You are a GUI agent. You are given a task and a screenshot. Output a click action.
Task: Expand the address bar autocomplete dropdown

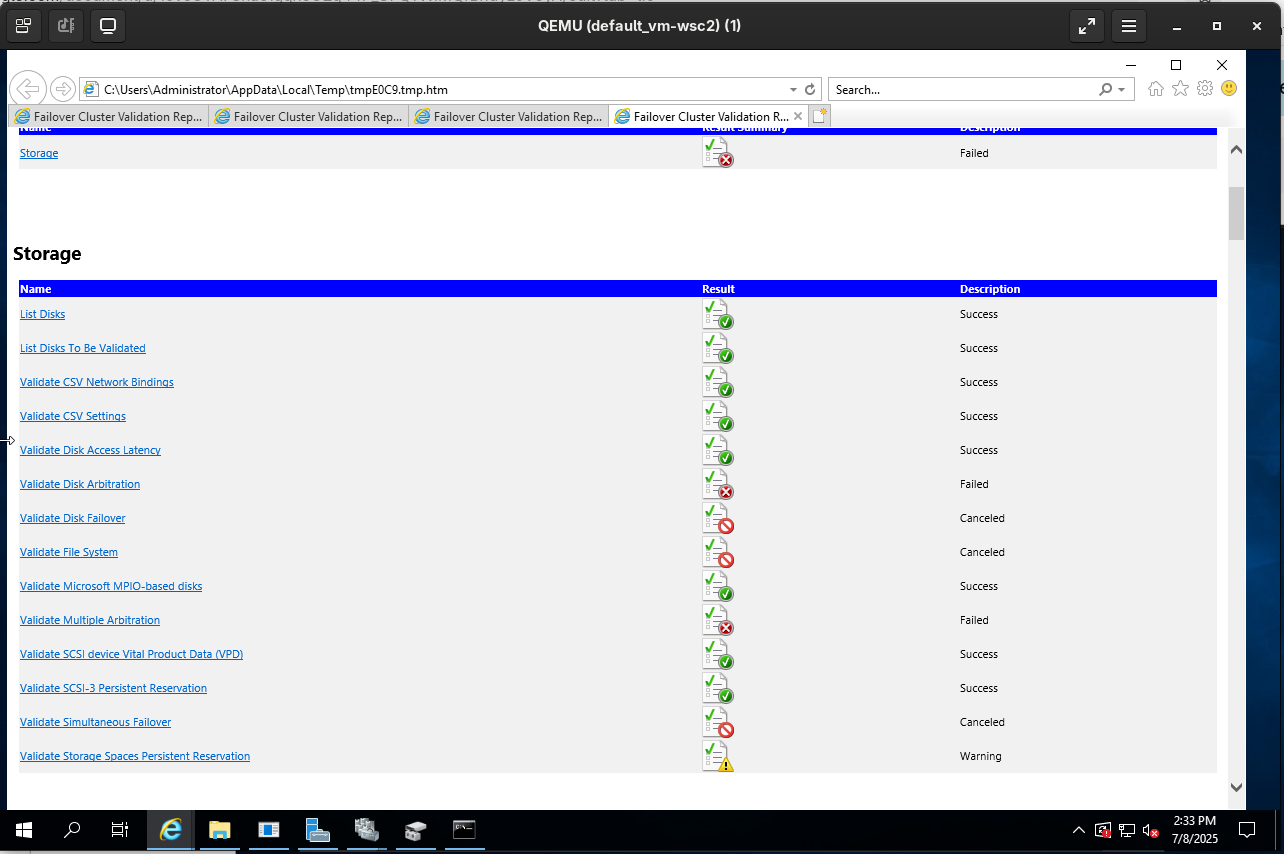793,89
